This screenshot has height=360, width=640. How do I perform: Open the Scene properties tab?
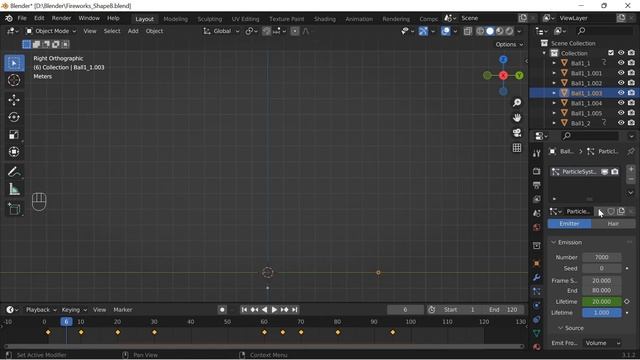(536, 213)
